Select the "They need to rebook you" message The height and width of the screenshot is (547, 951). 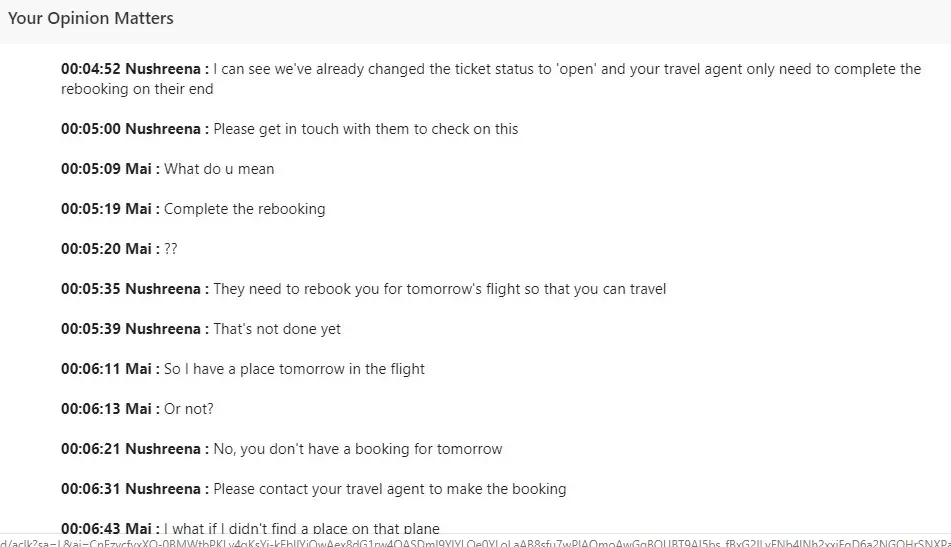click(x=440, y=289)
